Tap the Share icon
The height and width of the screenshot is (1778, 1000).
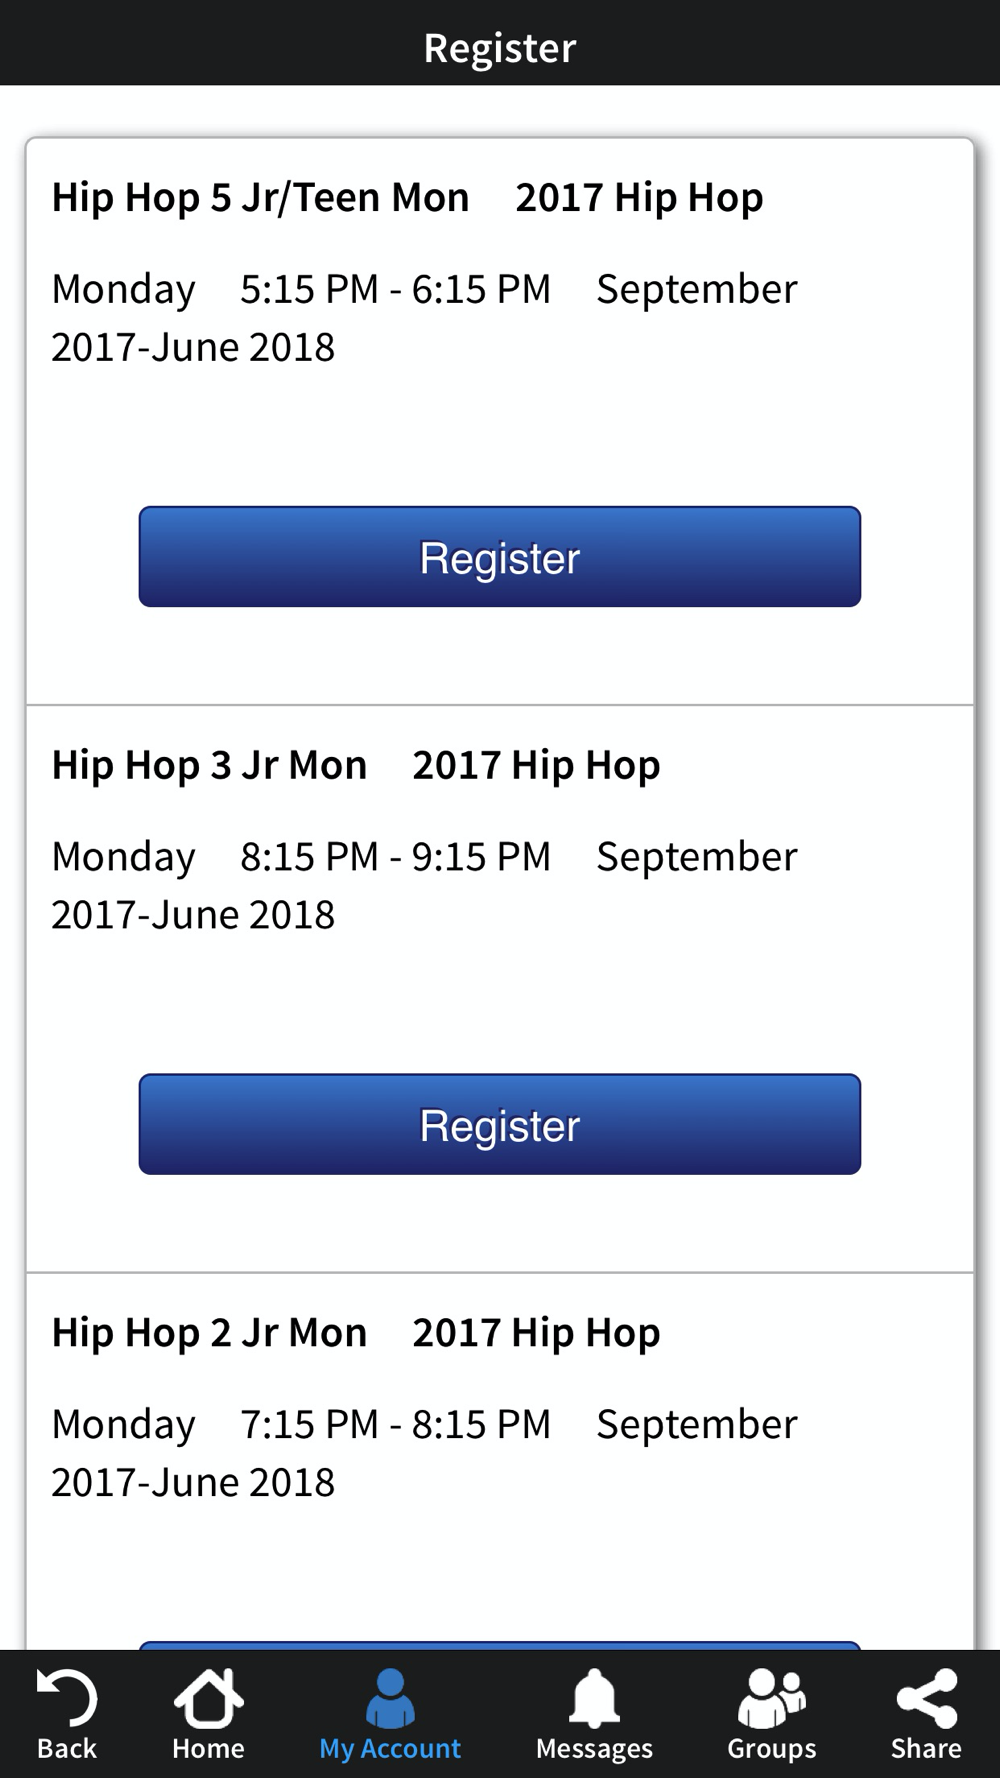click(927, 1698)
